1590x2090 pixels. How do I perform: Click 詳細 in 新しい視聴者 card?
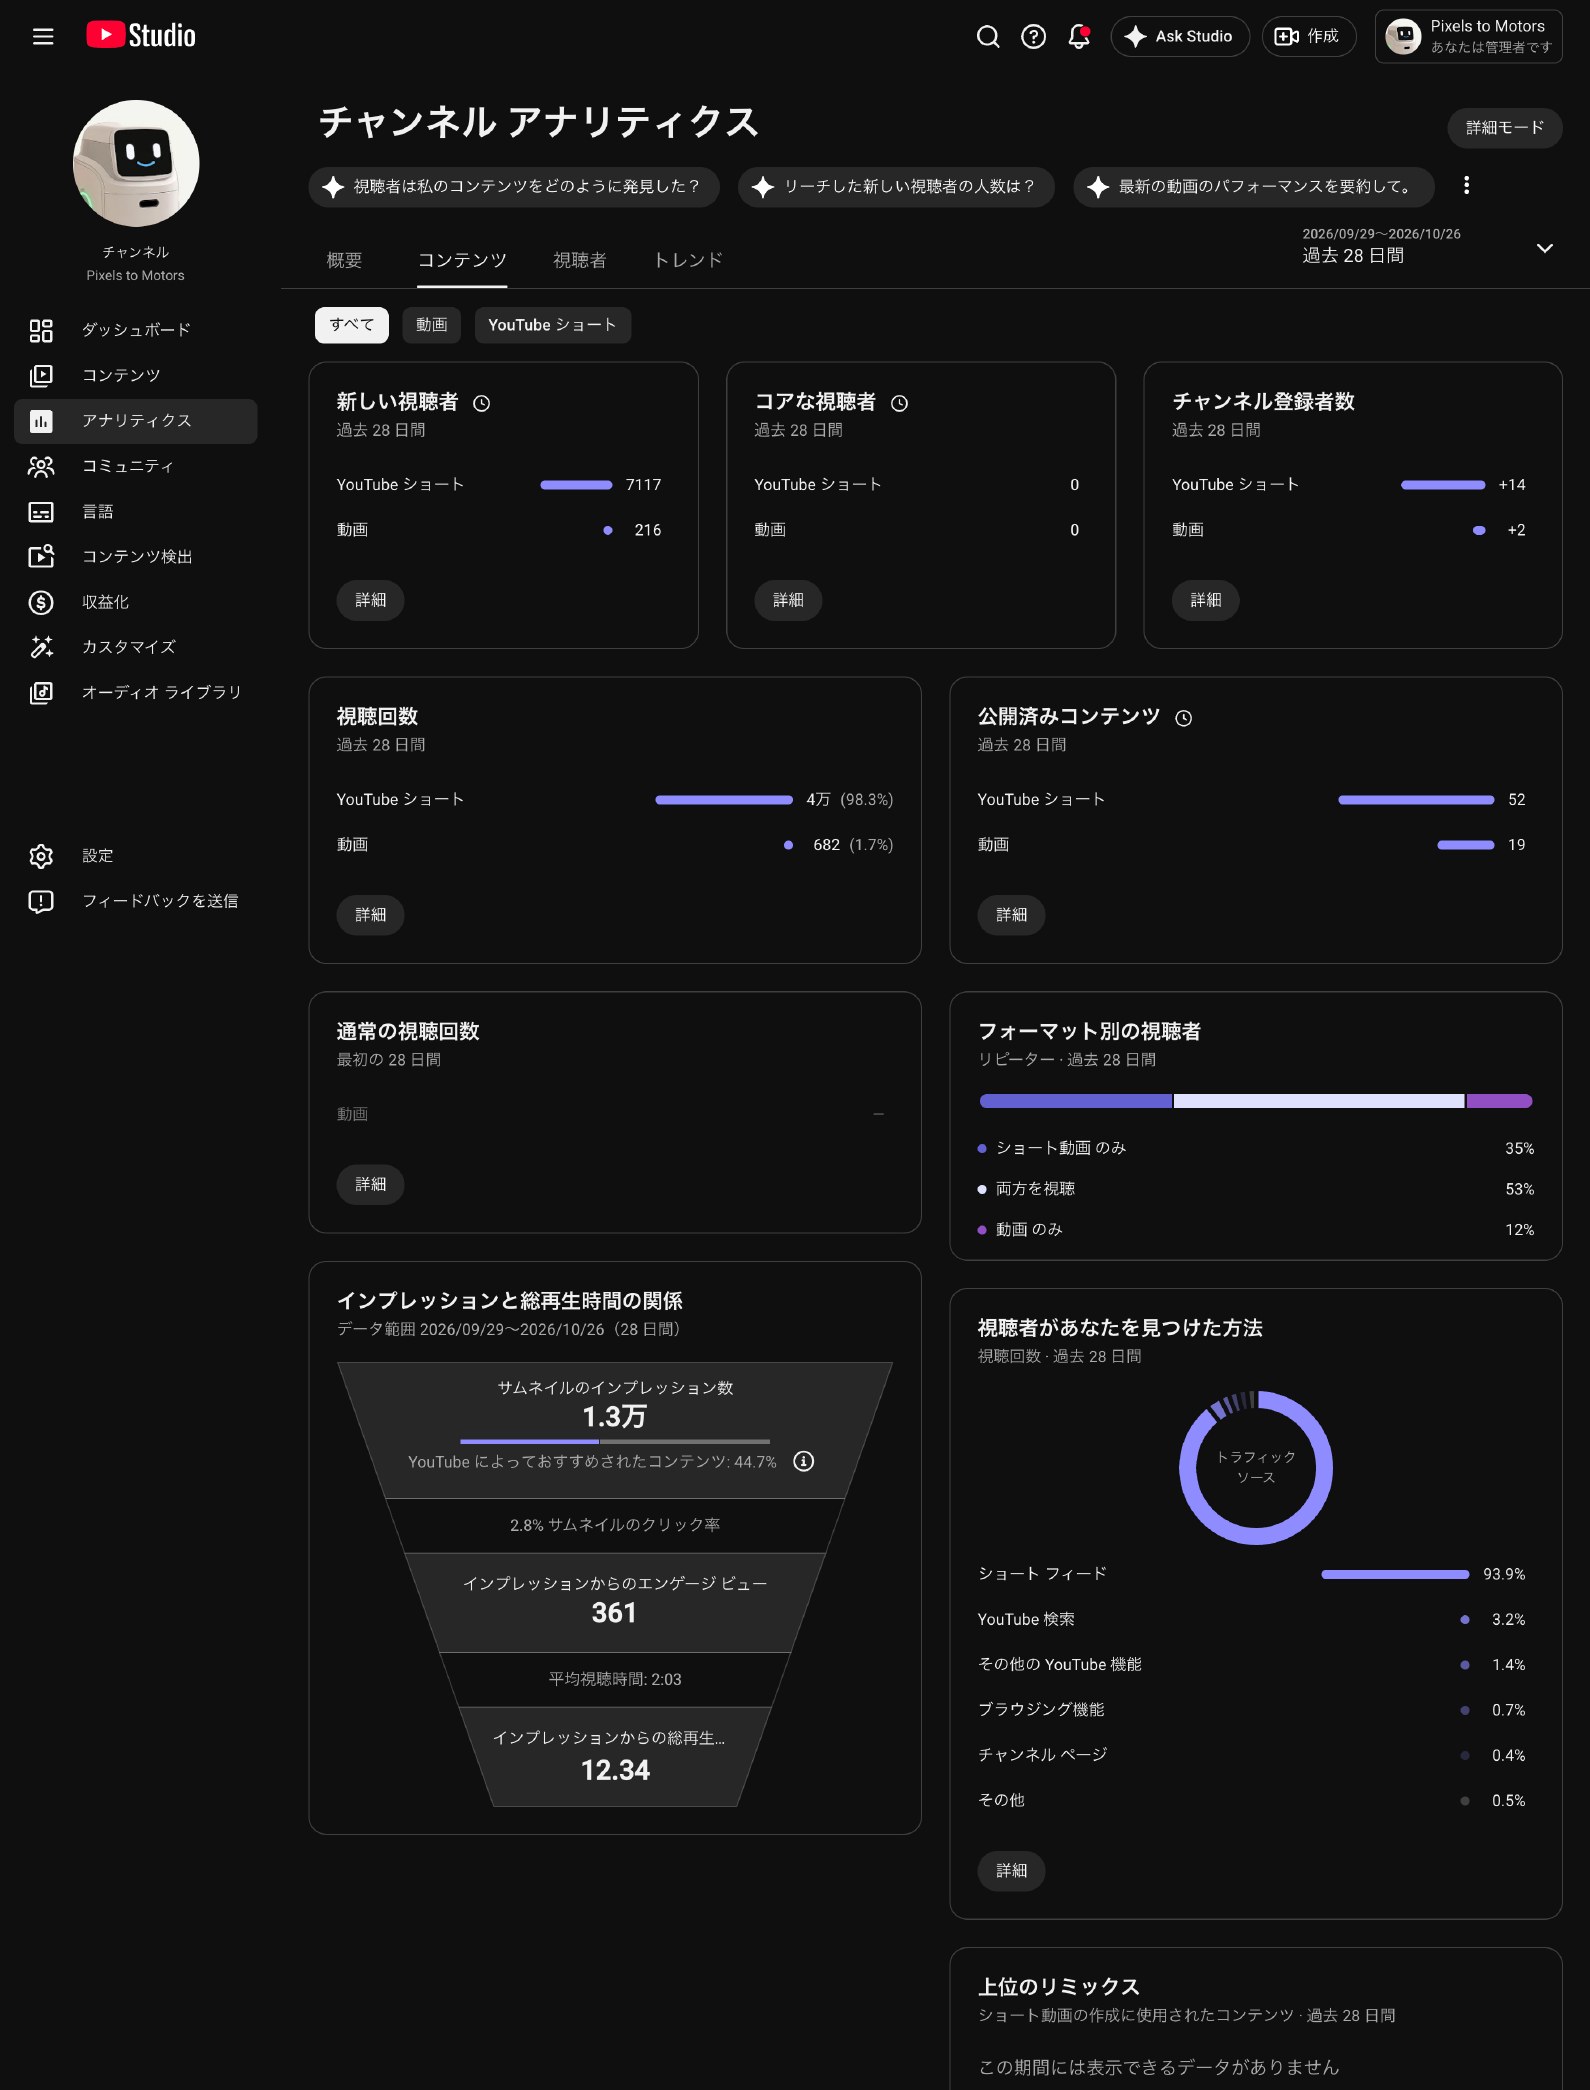371,600
